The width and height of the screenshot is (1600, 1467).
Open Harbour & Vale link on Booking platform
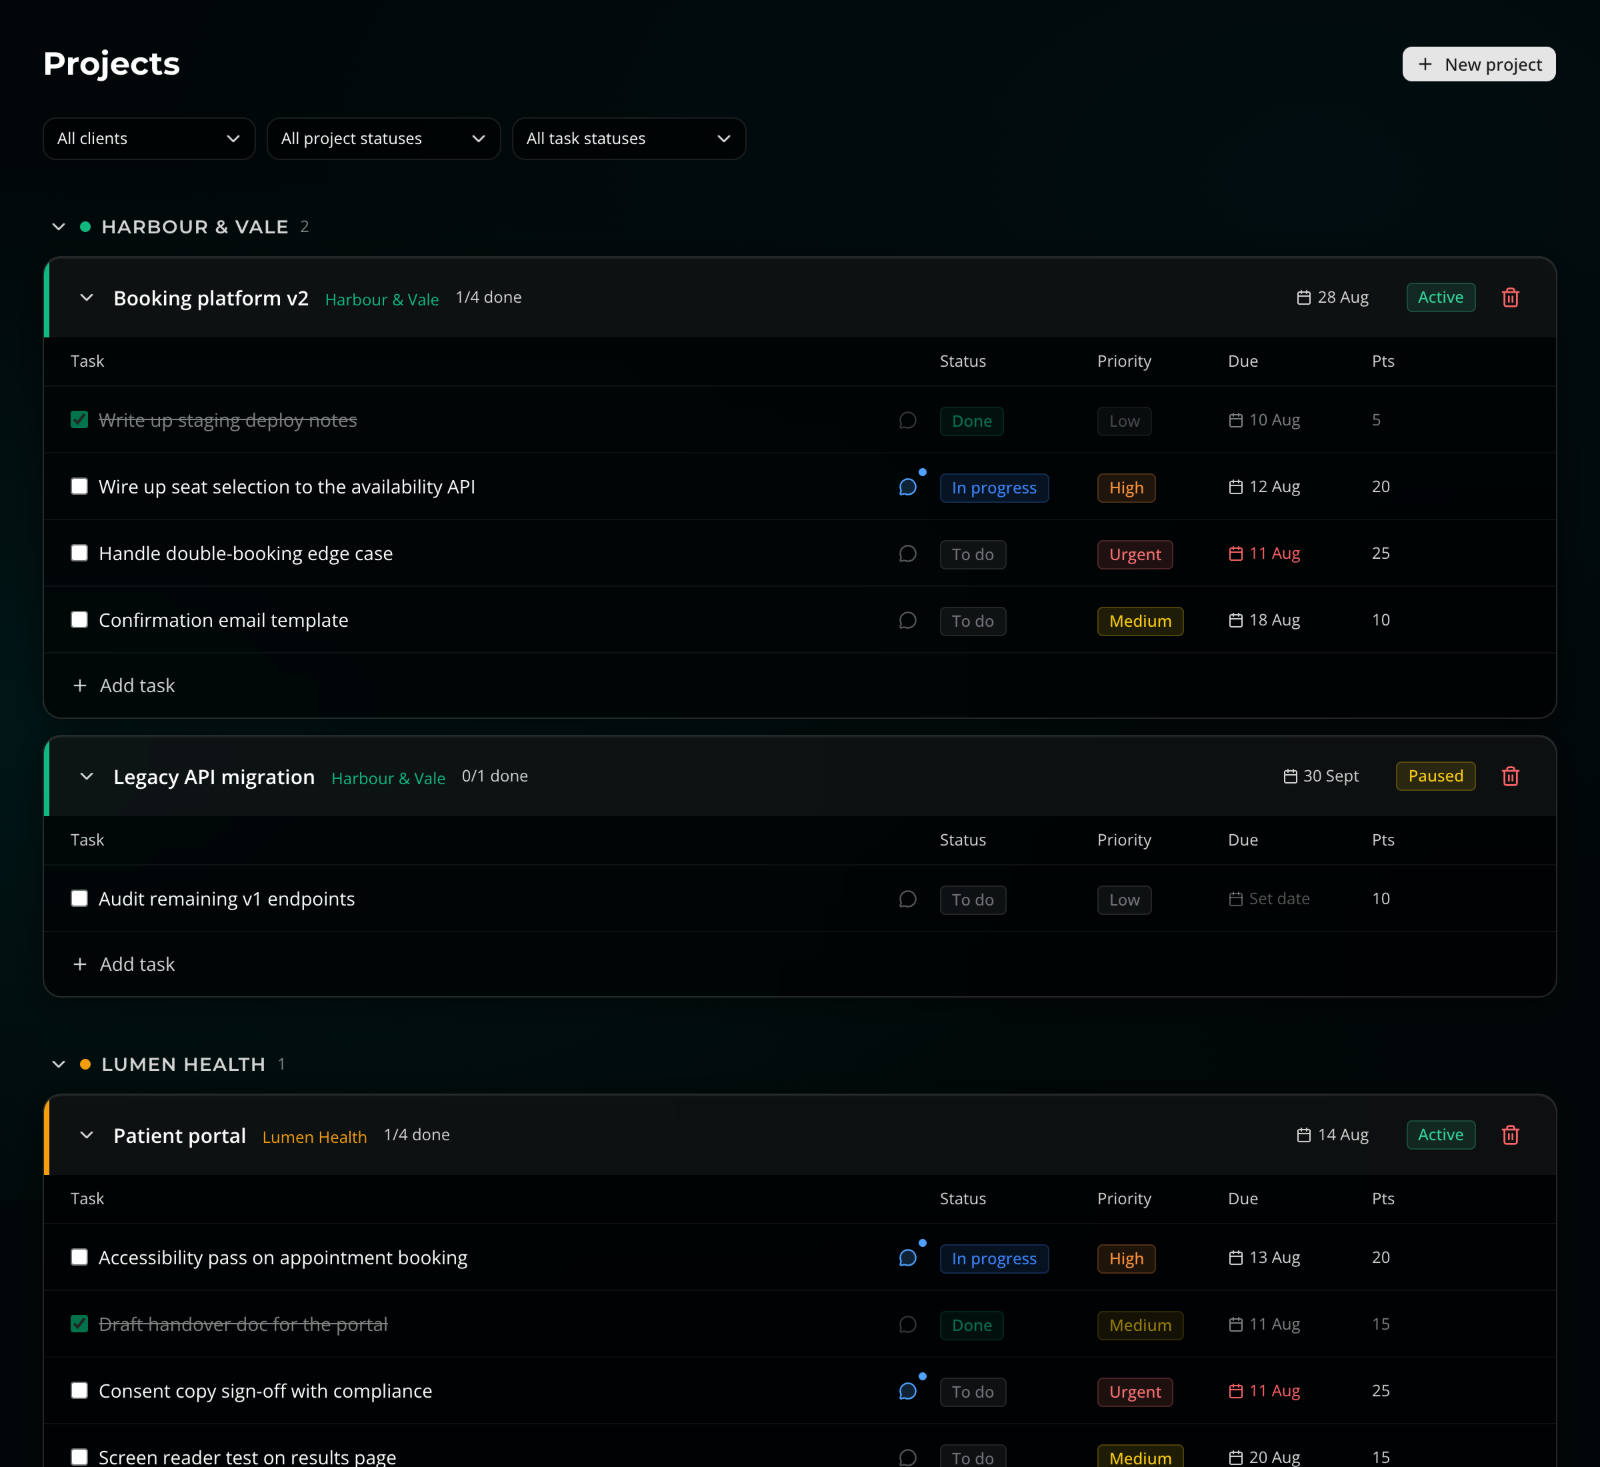pyautogui.click(x=382, y=300)
